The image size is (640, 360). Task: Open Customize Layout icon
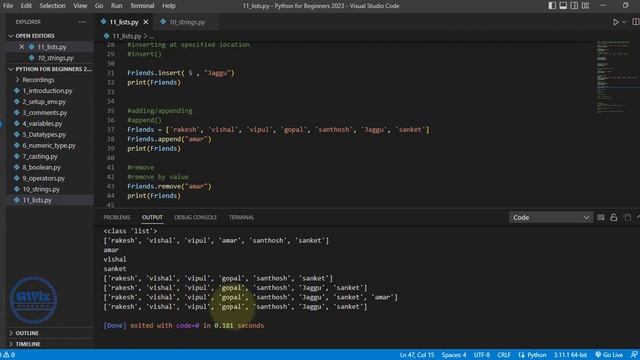585,6
